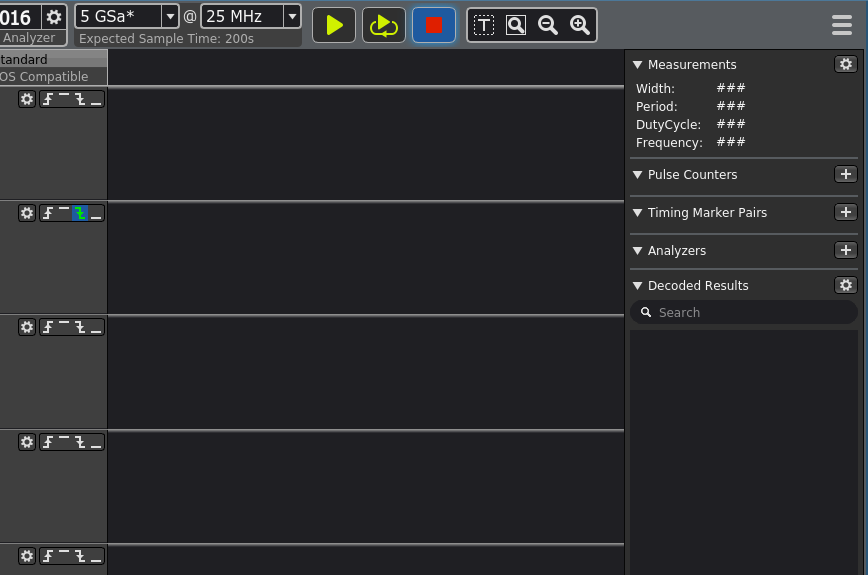Image resolution: width=868 pixels, height=575 pixels.
Task: Stop the capture with the red square
Action: (x=433, y=25)
